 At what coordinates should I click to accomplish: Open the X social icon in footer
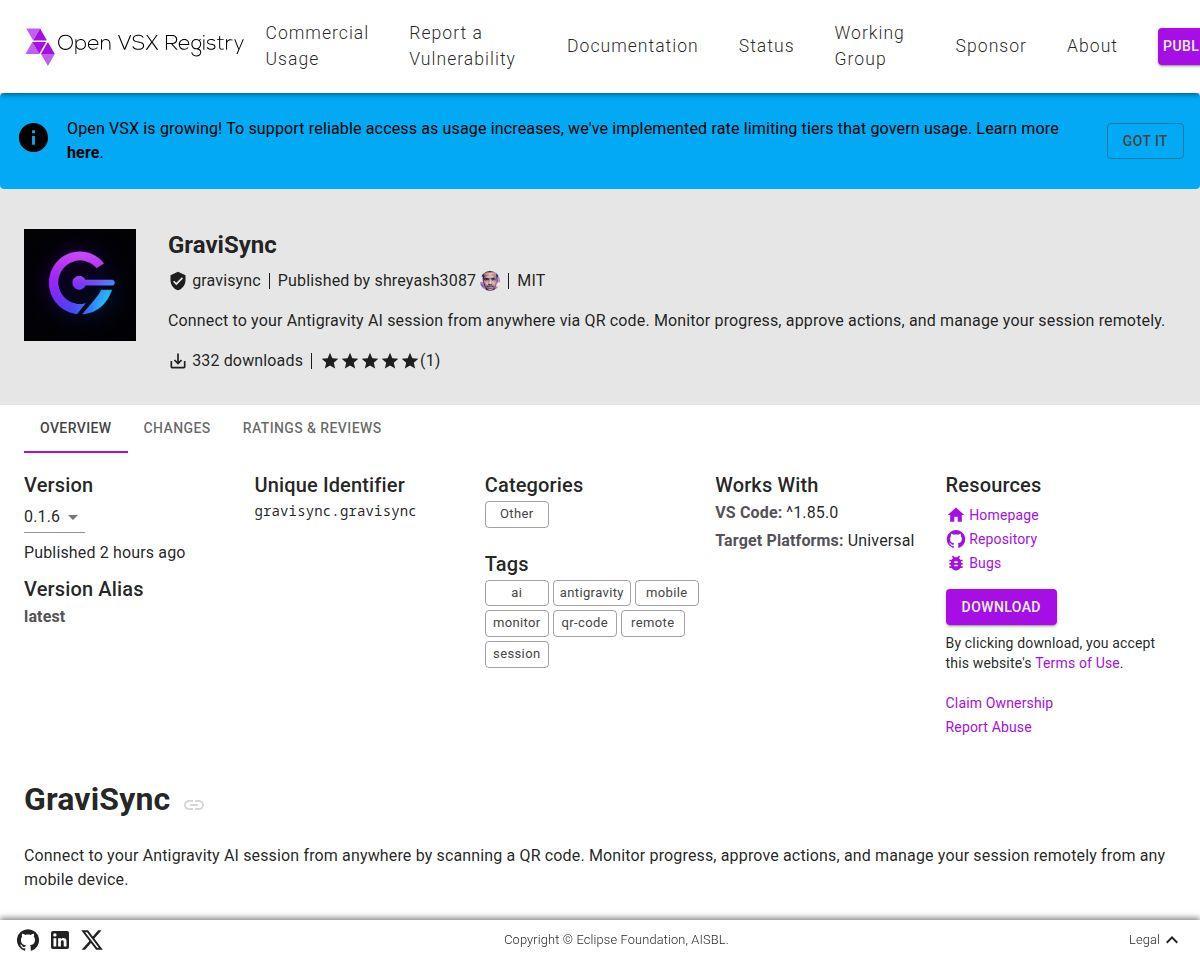click(92, 940)
